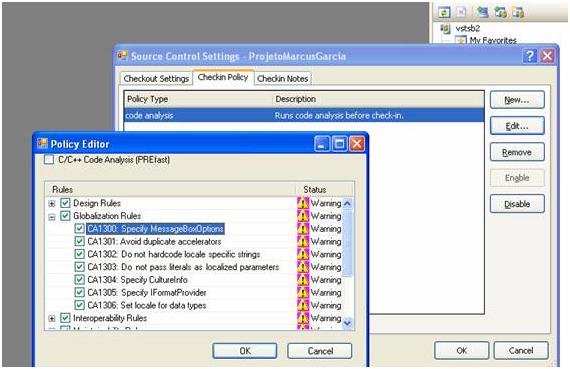Select My Favorites node in Team Explorer
570x369 pixels.
pos(493,40)
